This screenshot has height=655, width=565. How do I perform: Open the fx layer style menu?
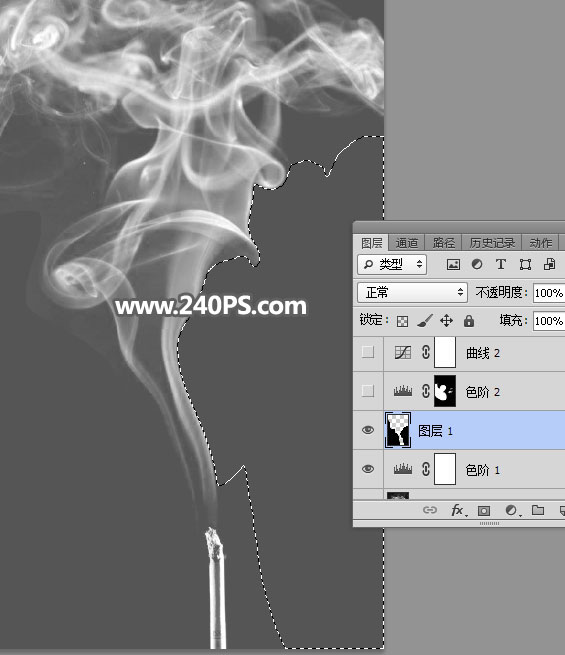458,510
